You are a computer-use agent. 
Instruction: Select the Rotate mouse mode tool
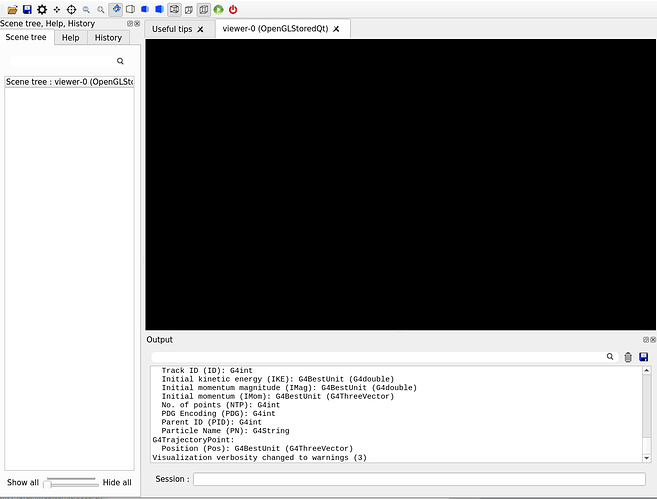116,9
